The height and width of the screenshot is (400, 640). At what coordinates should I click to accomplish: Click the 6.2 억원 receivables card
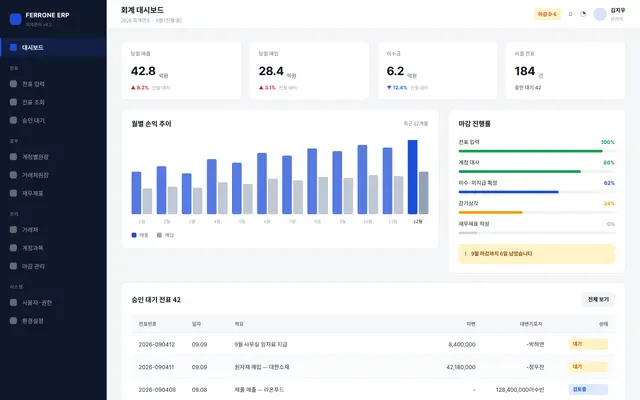coord(437,71)
